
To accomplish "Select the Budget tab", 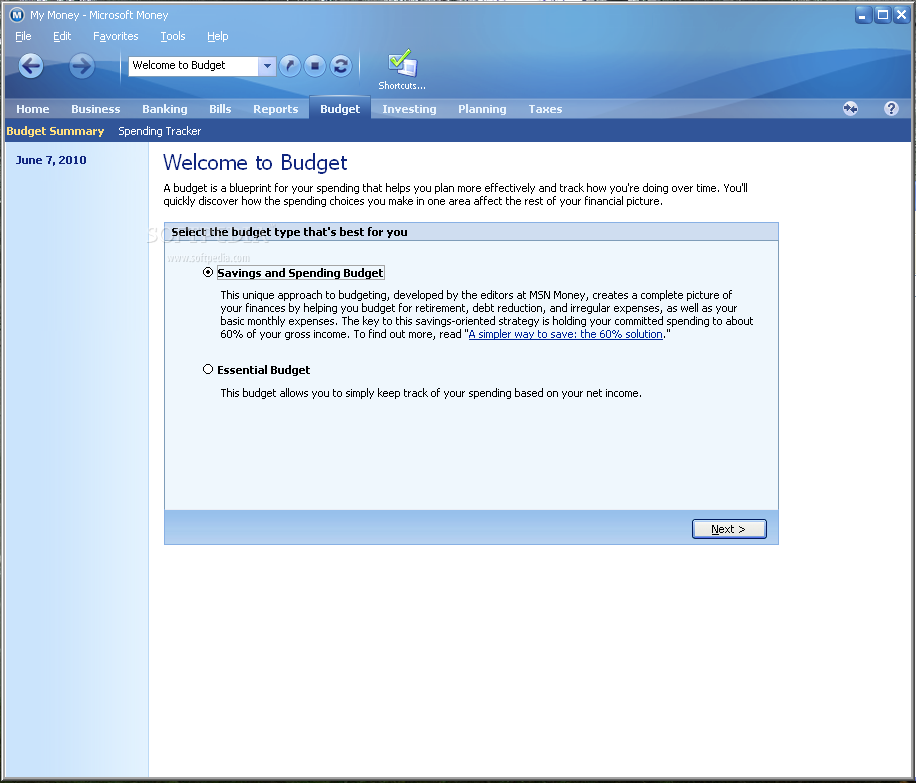I will (x=340, y=109).
